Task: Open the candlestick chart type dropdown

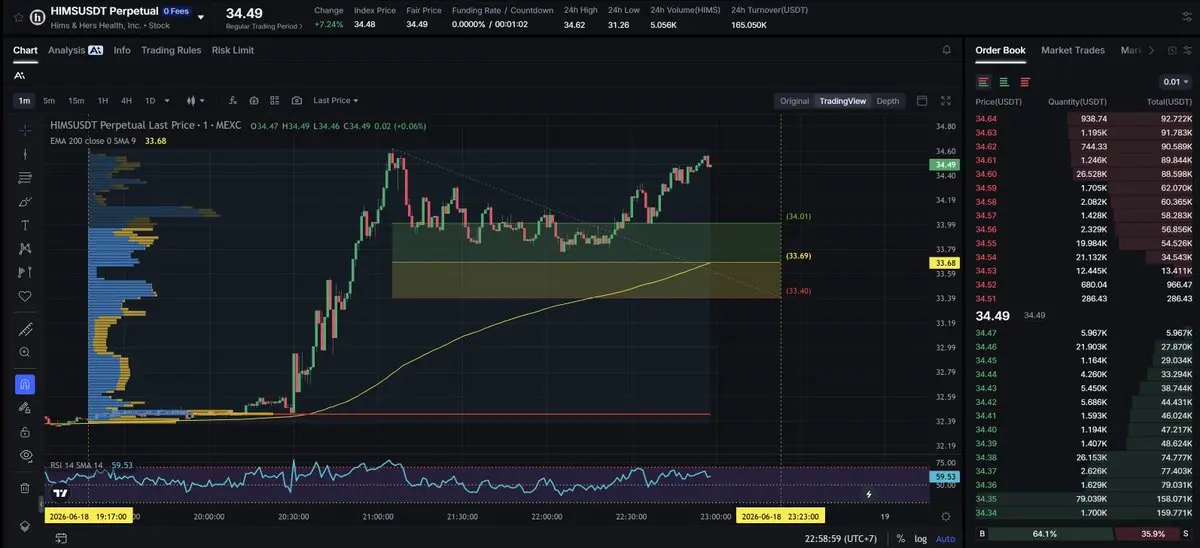Action: [x=195, y=100]
